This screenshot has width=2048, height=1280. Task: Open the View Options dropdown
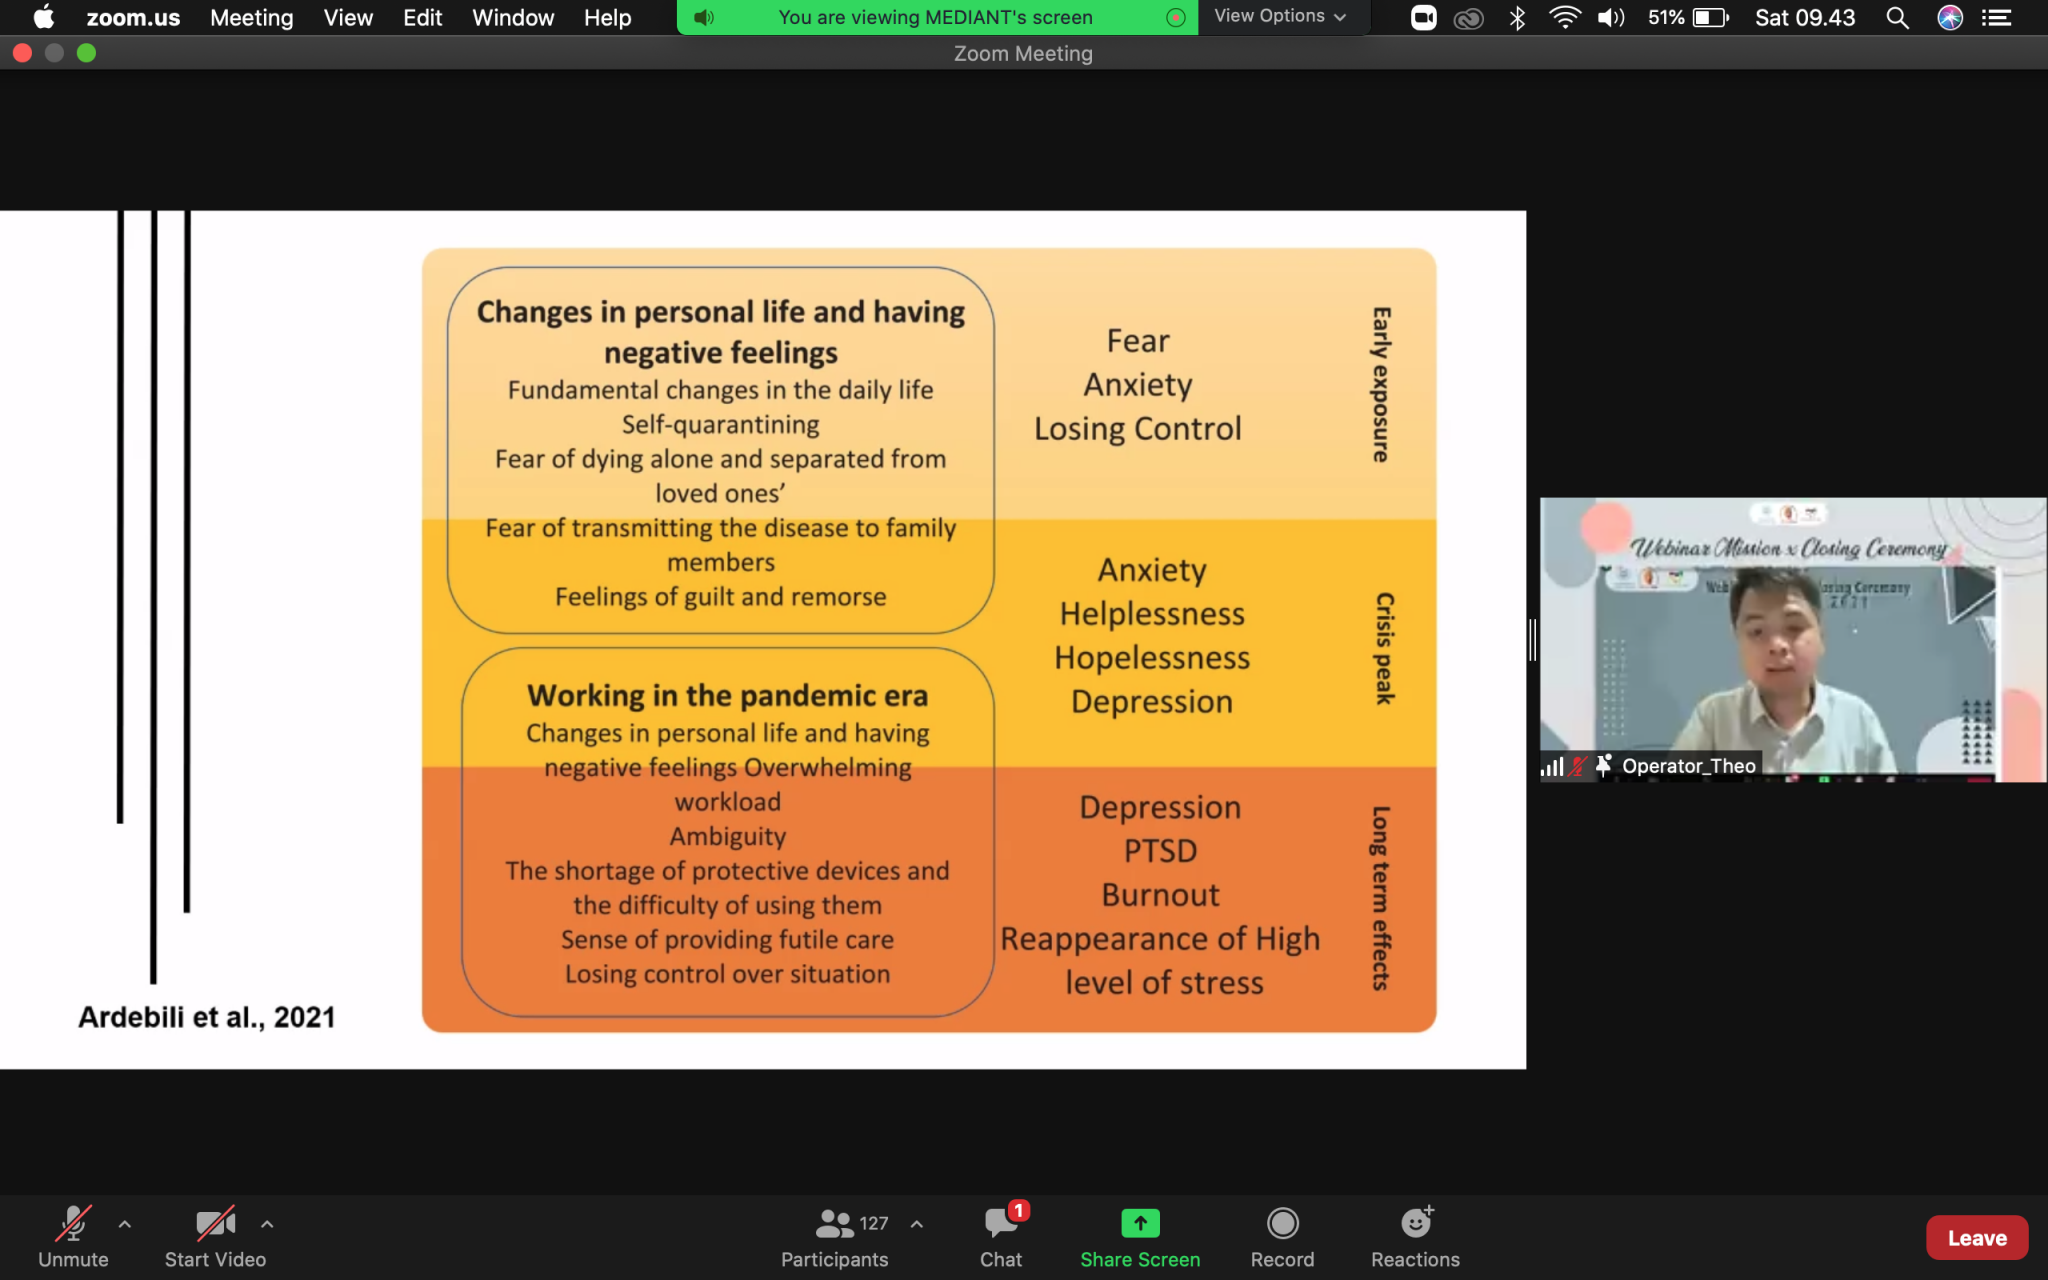(x=1280, y=17)
